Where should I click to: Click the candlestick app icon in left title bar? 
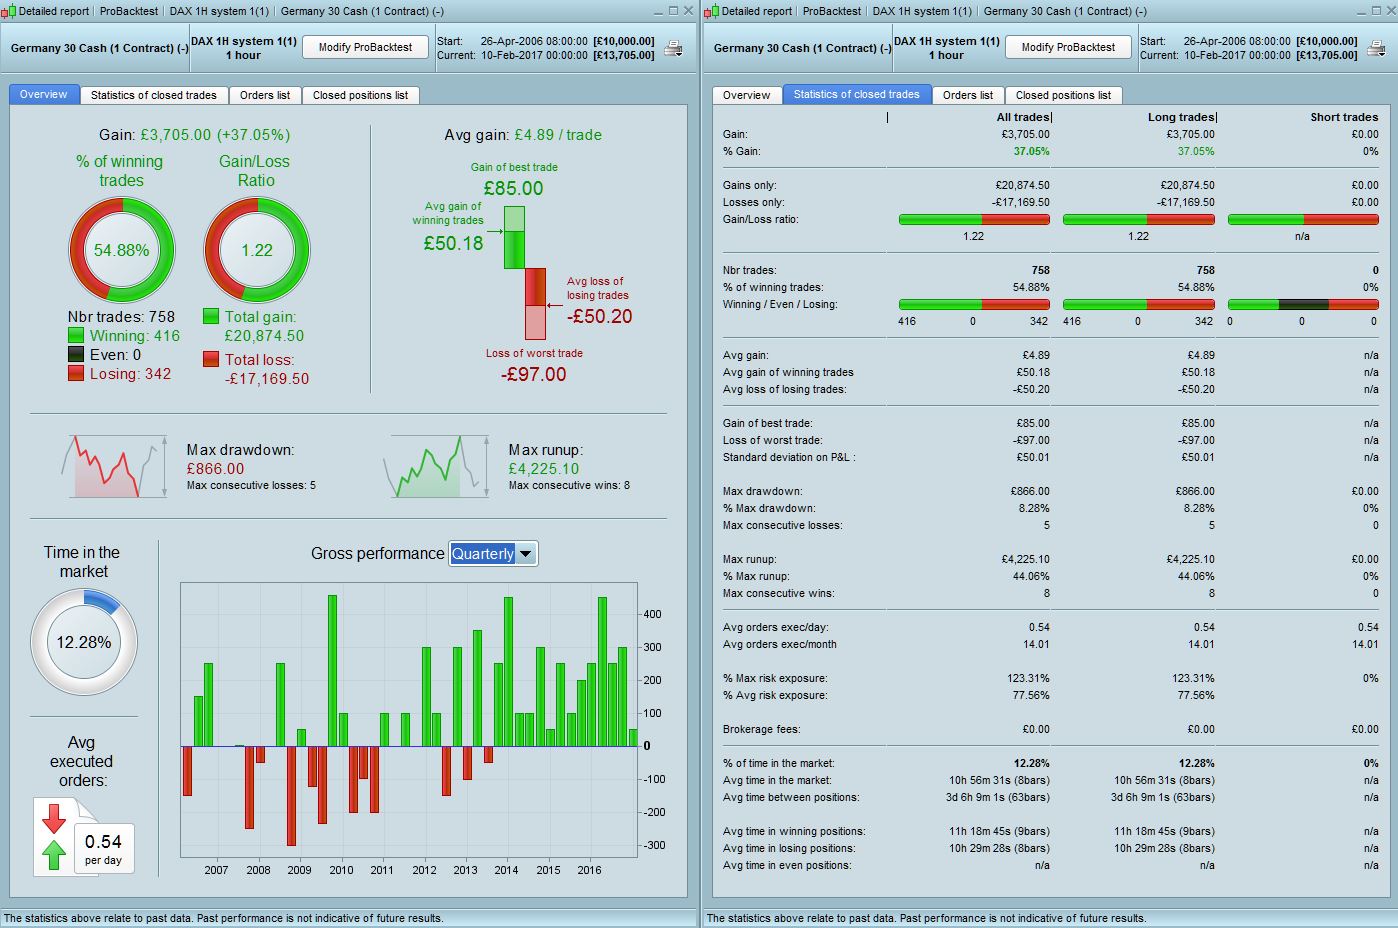pyautogui.click(x=10, y=11)
